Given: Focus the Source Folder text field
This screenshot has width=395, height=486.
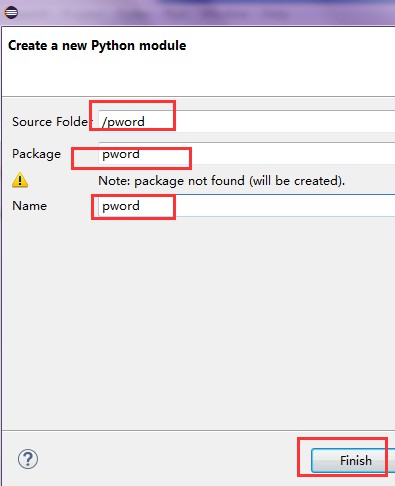Looking at the screenshot, I should (247, 121).
